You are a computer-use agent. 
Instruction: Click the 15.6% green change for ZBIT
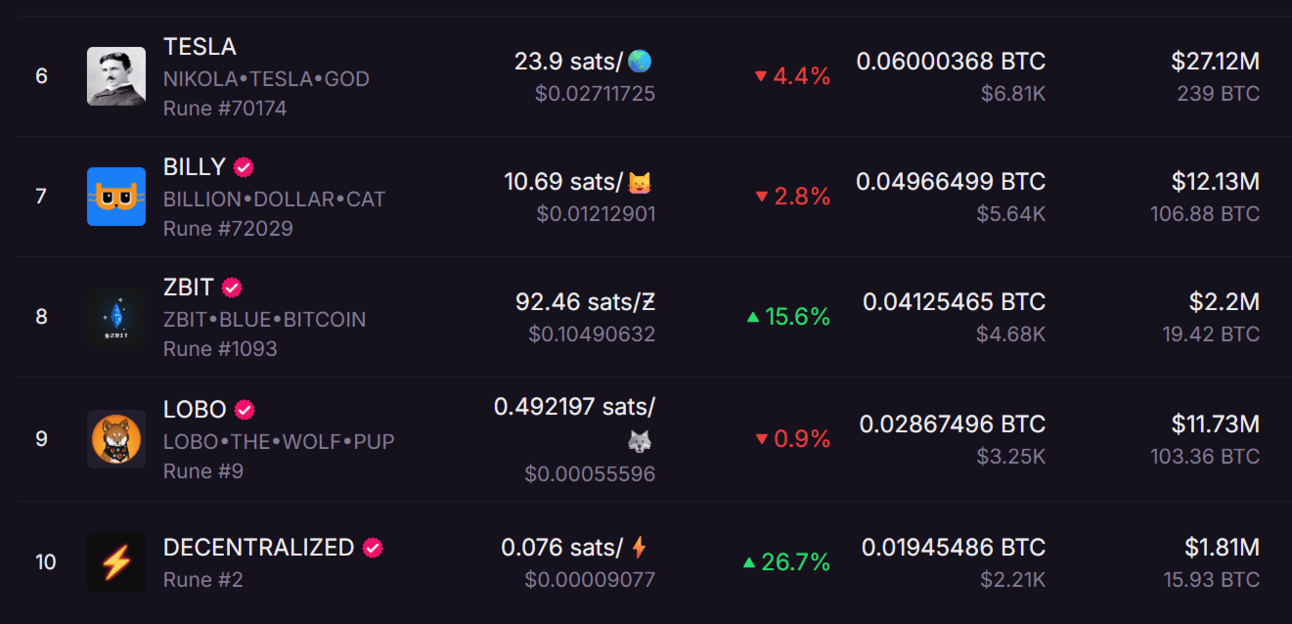pos(789,317)
